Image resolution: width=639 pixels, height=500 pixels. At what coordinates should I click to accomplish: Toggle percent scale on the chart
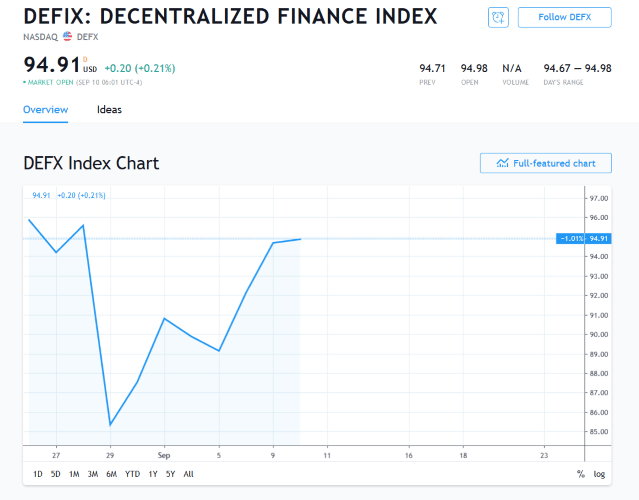click(x=581, y=474)
